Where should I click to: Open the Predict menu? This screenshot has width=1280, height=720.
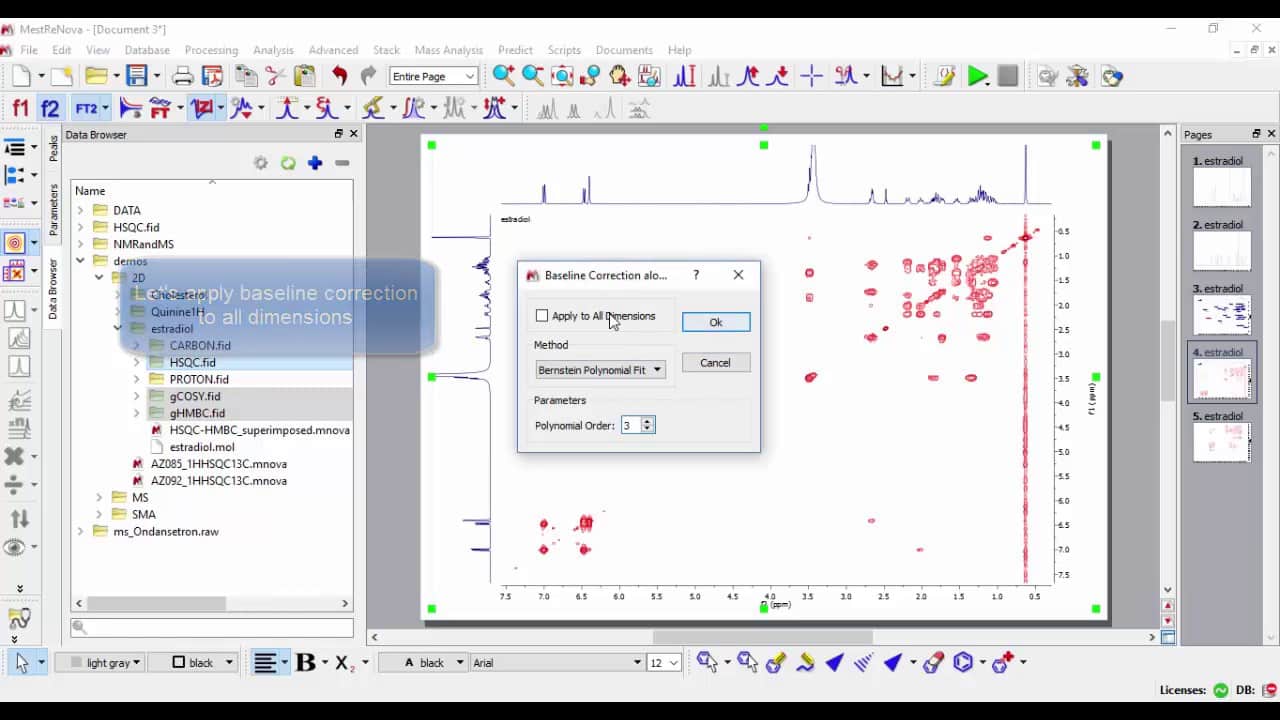click(x=515, y=50)
